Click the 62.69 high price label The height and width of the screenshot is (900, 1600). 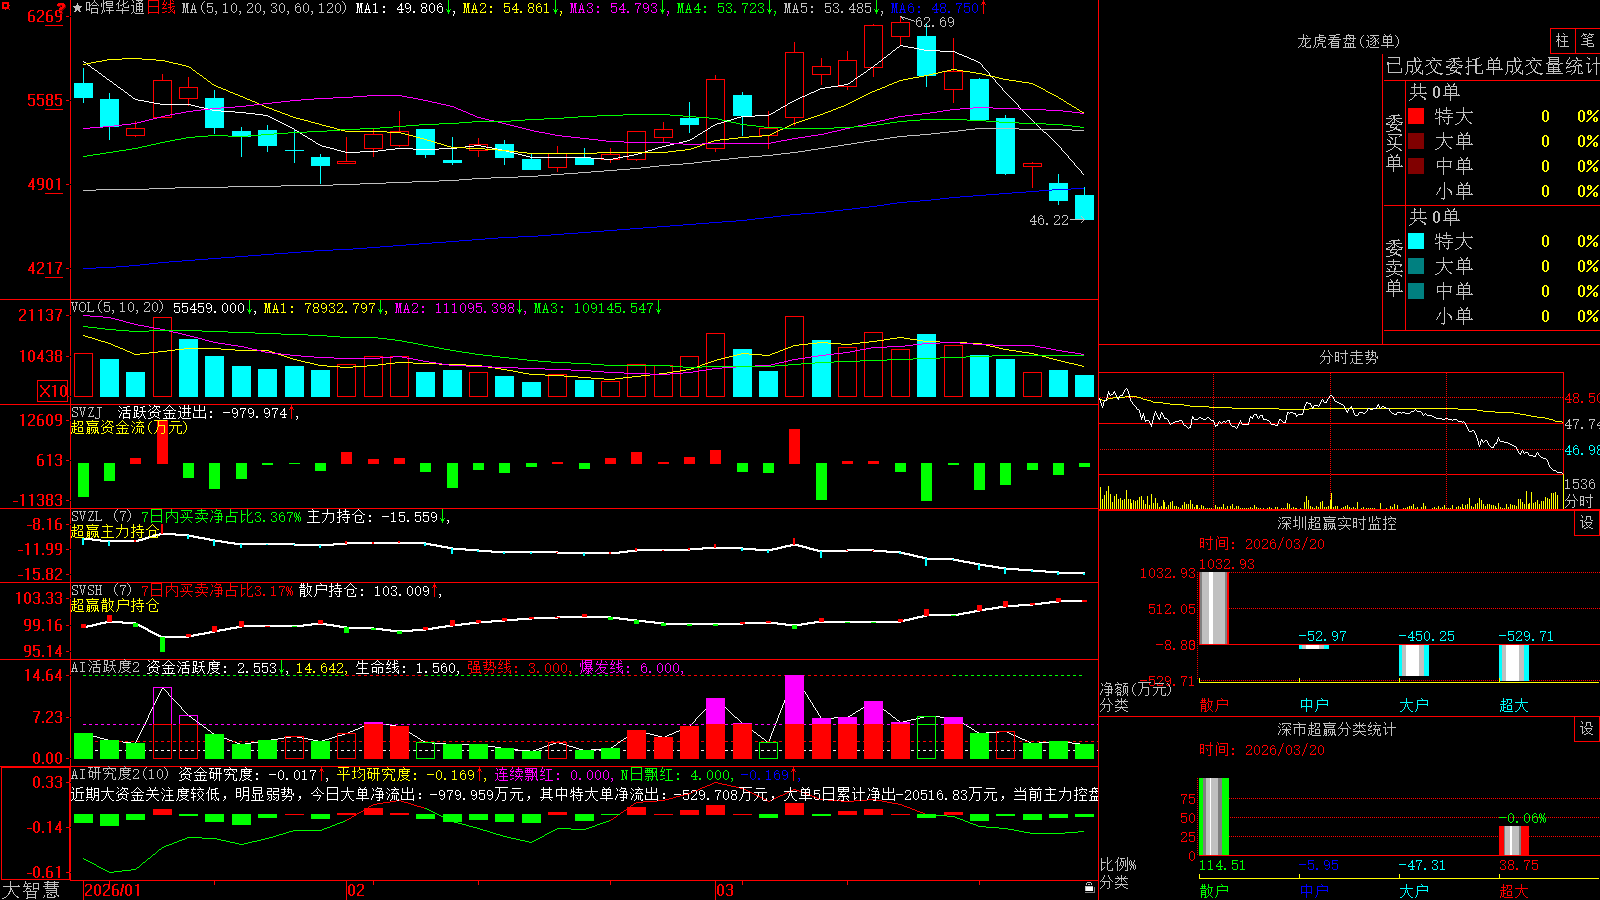(x=934, y=22)
